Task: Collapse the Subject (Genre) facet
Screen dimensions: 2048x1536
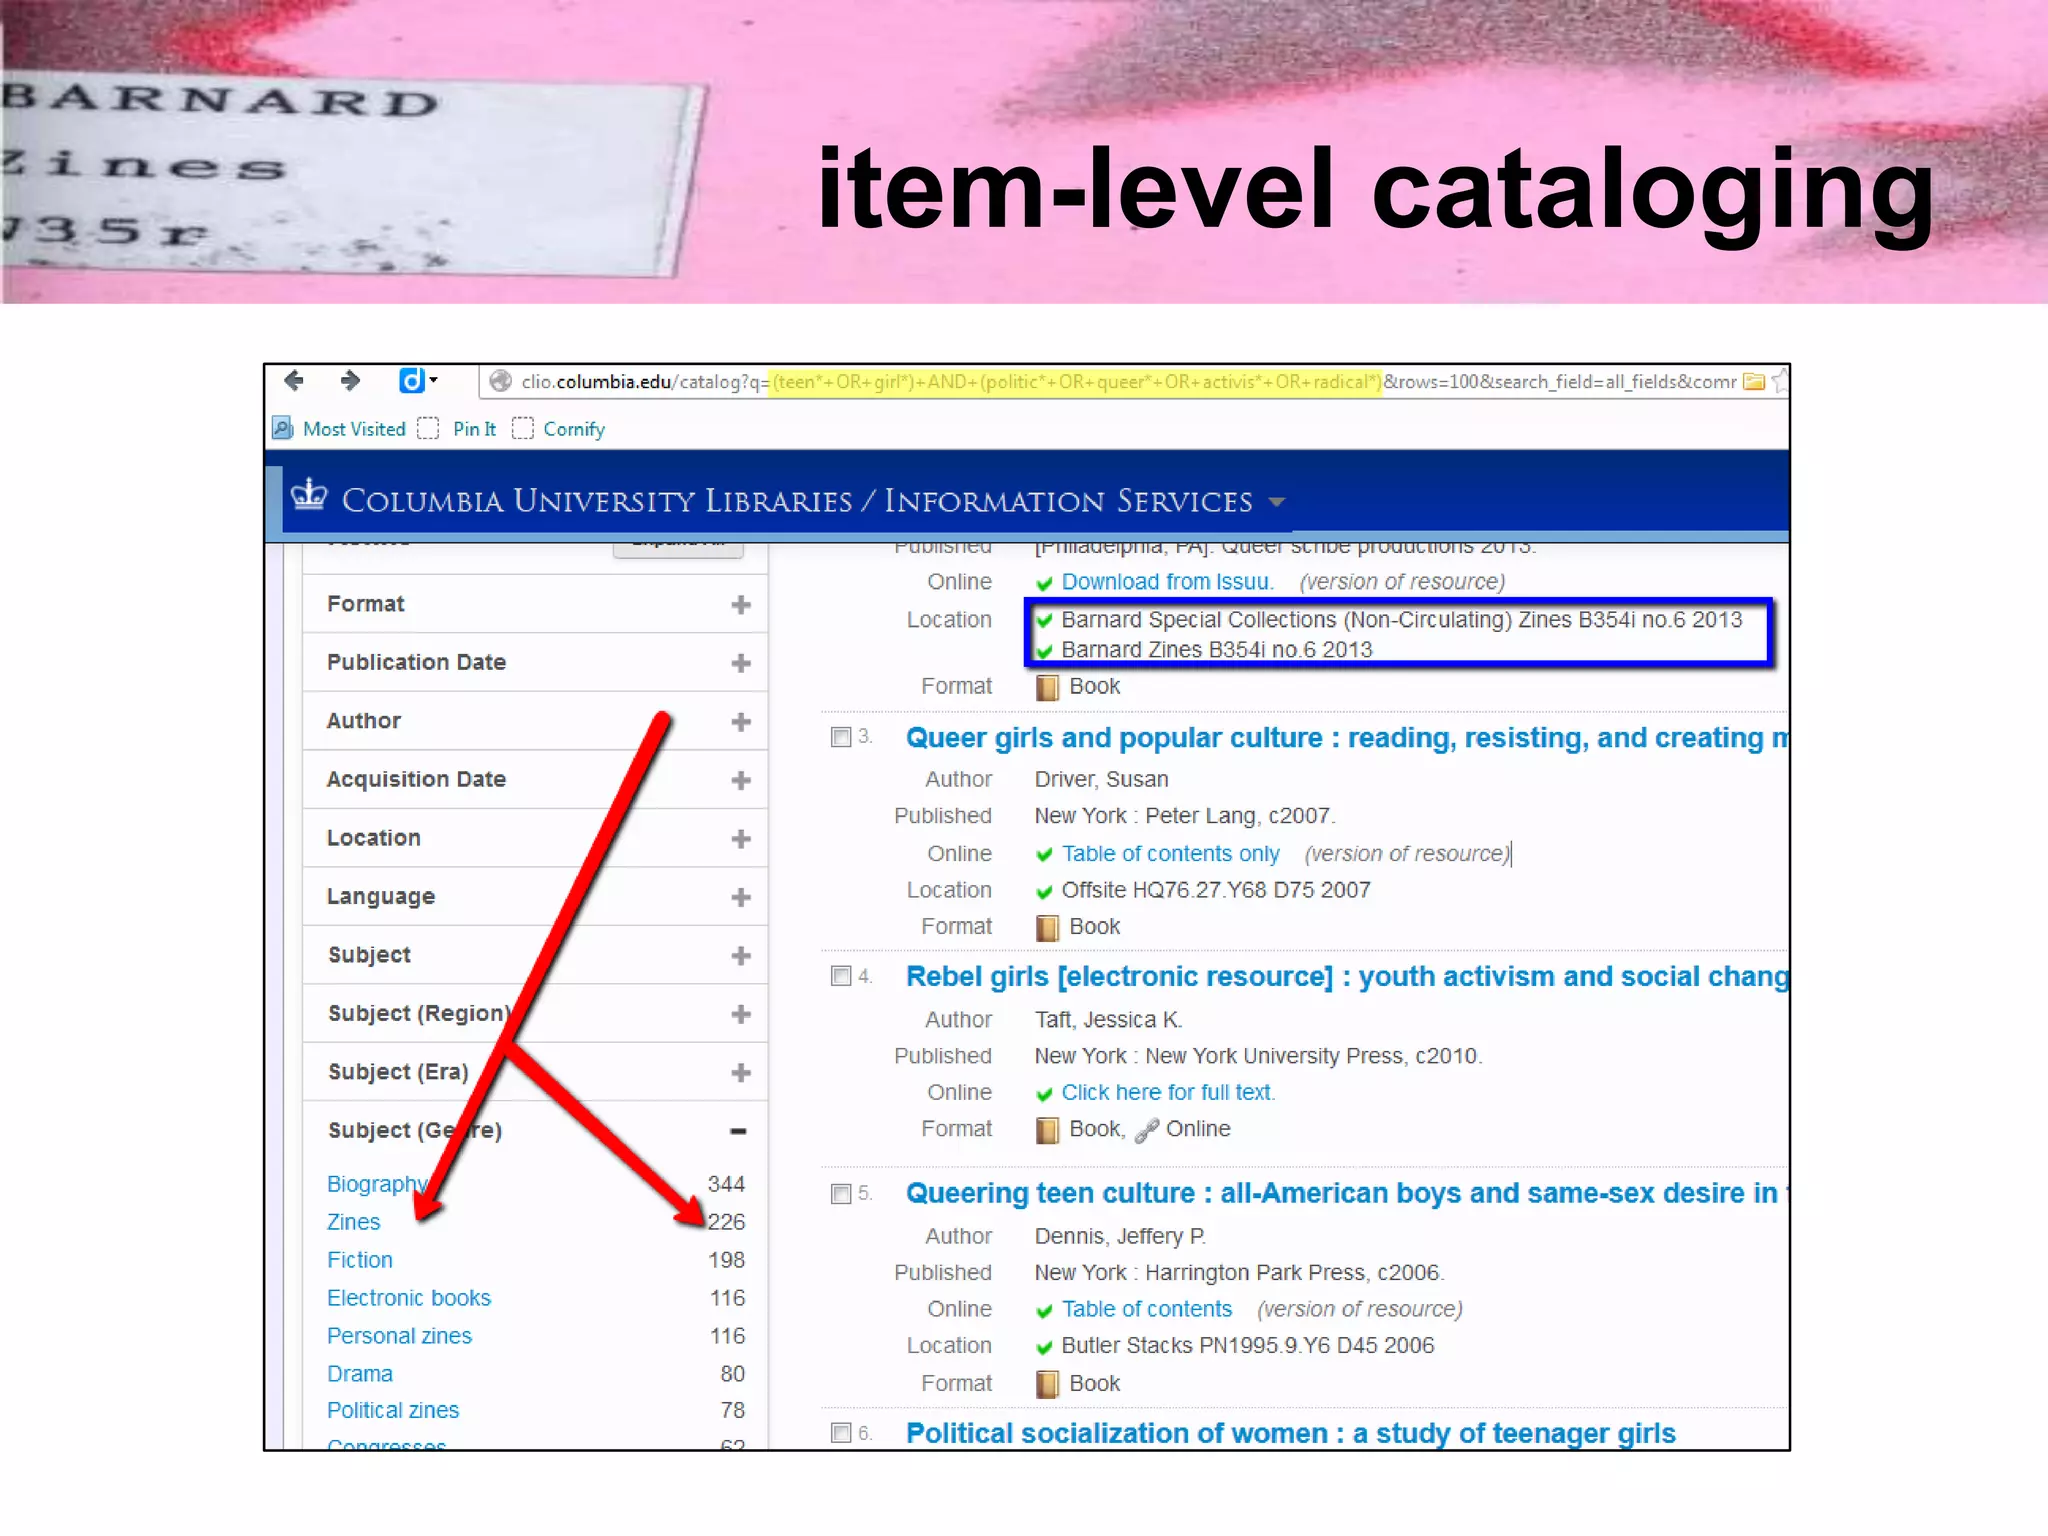Action: [738, 1131]
